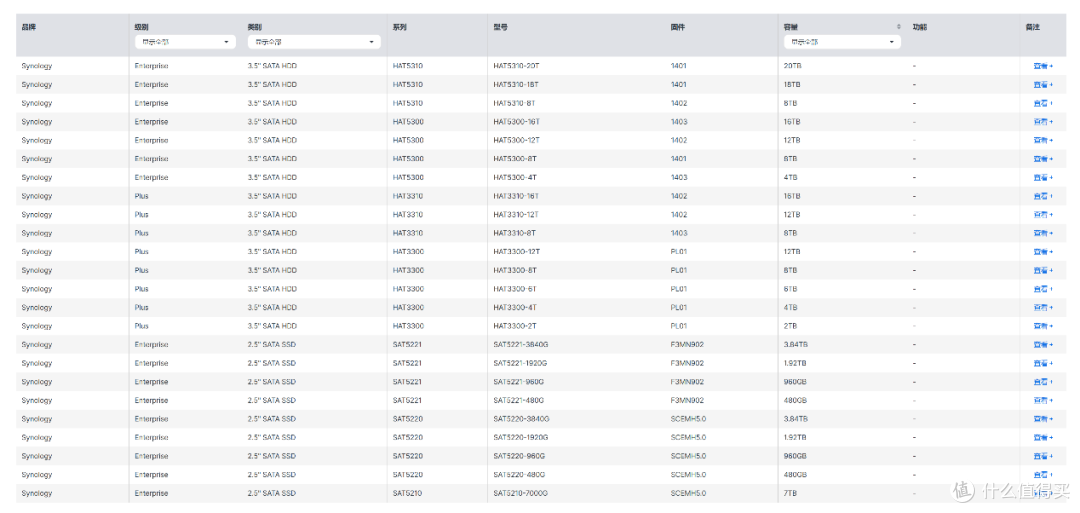Click 查看+ link for SAT5221-480G
Image resolution: width=1080 pixels, height=513 pixels.
pyautogui.click(x=1043, y=401)
